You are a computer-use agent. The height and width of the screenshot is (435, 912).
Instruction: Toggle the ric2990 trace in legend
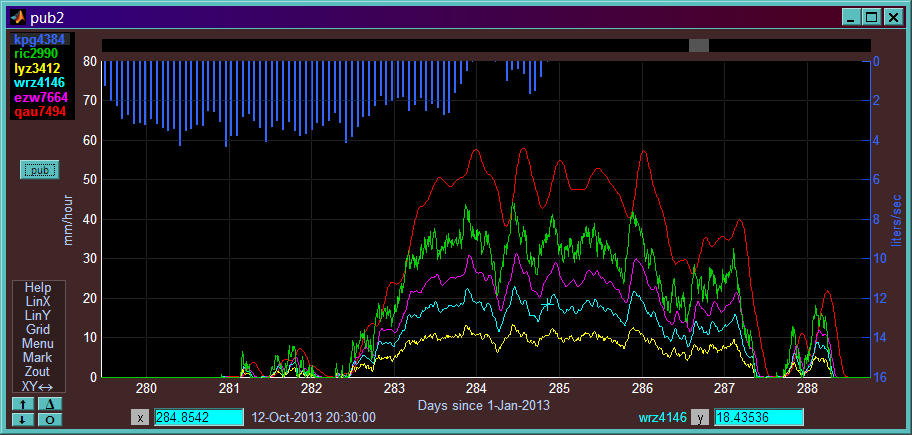[36, 54]
